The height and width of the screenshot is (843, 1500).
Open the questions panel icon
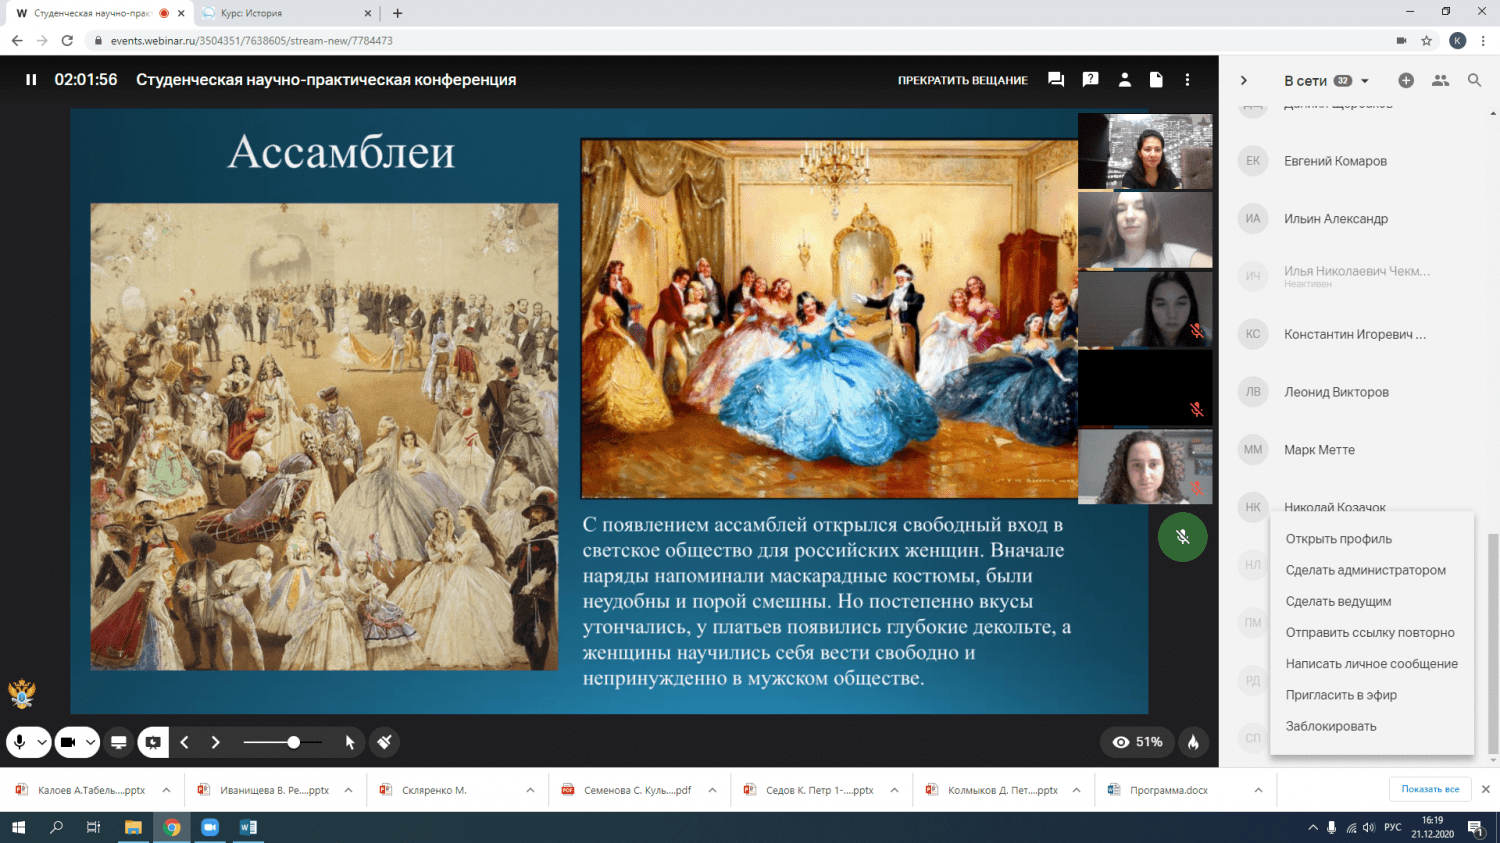pos(1090,80)
